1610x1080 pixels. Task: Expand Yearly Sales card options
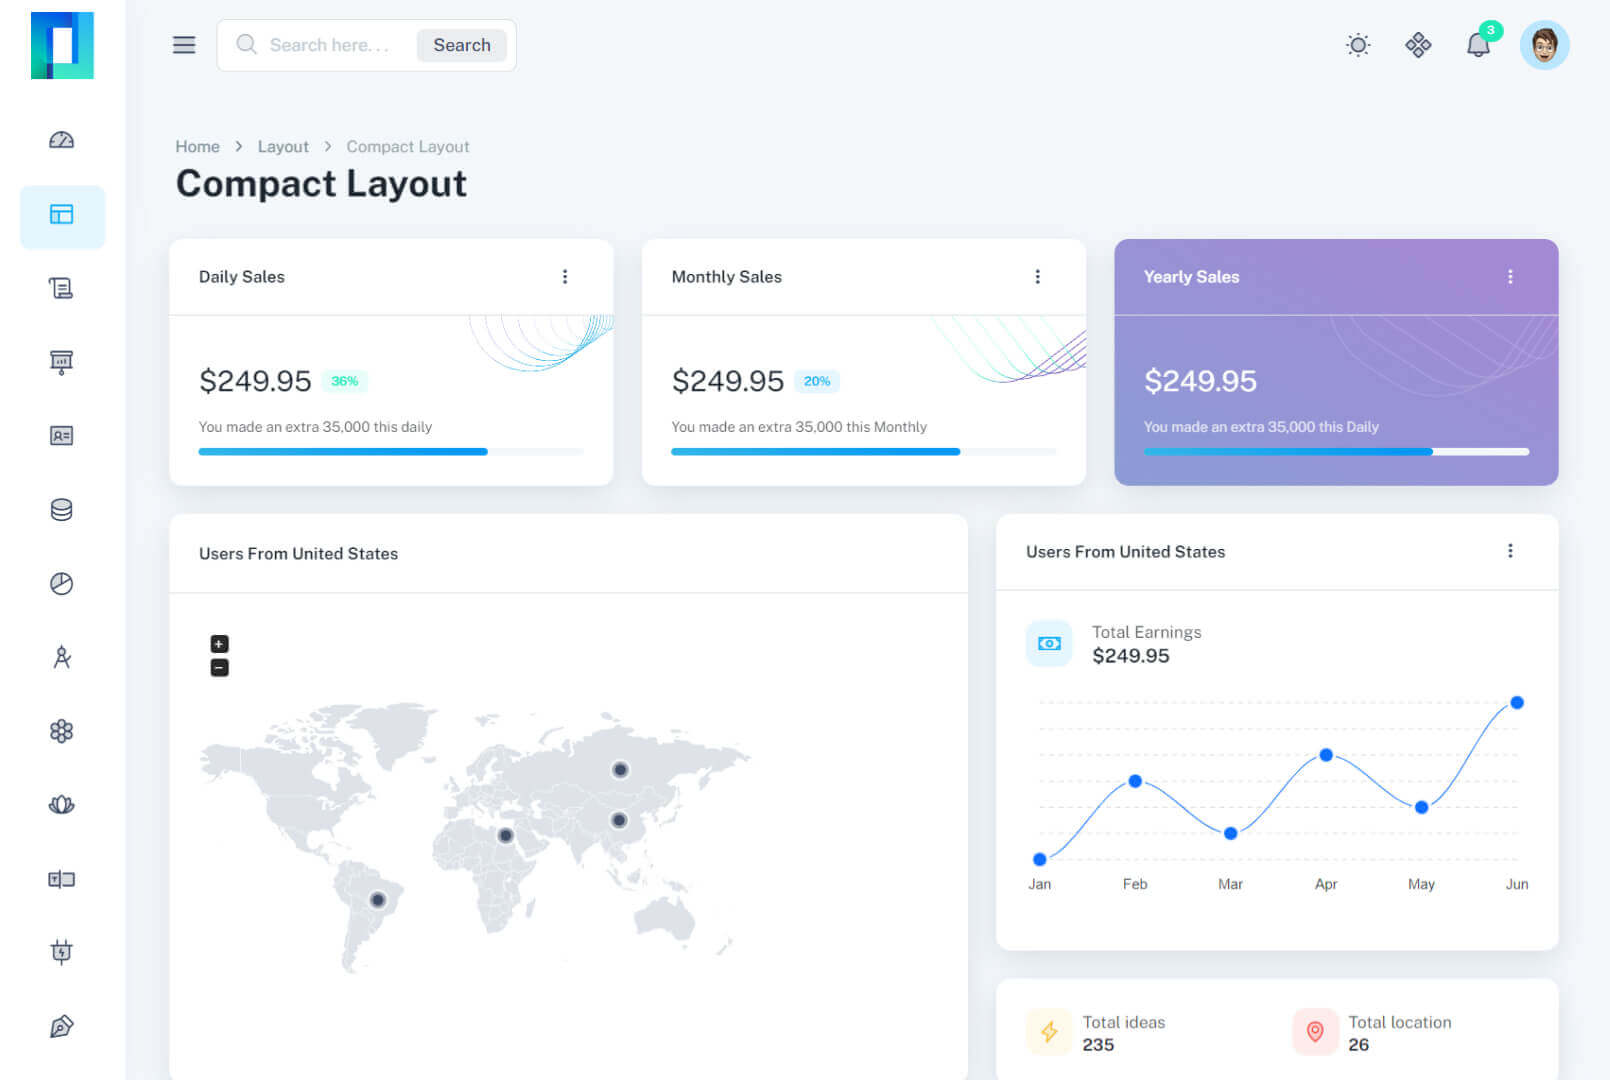[x=1510, y=277]
